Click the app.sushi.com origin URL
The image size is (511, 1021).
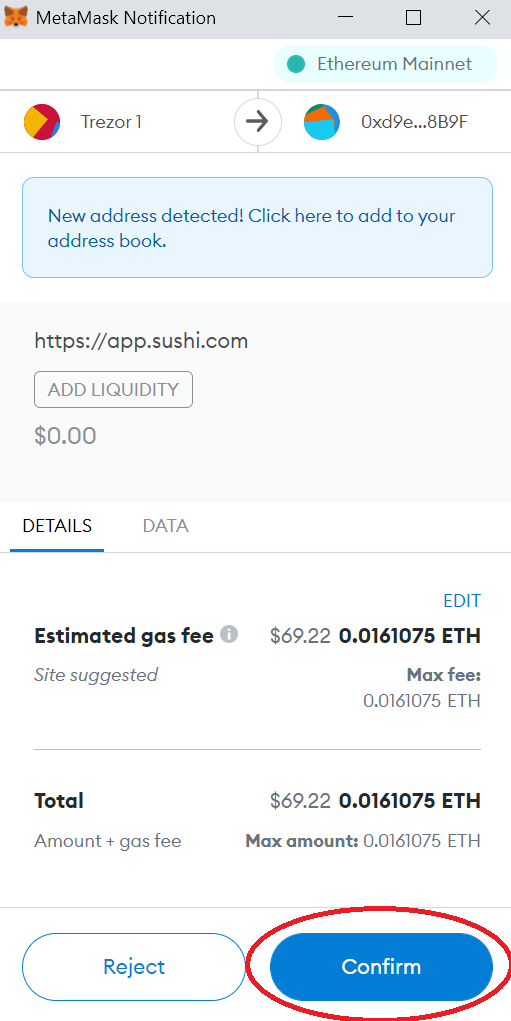point(141,341)
